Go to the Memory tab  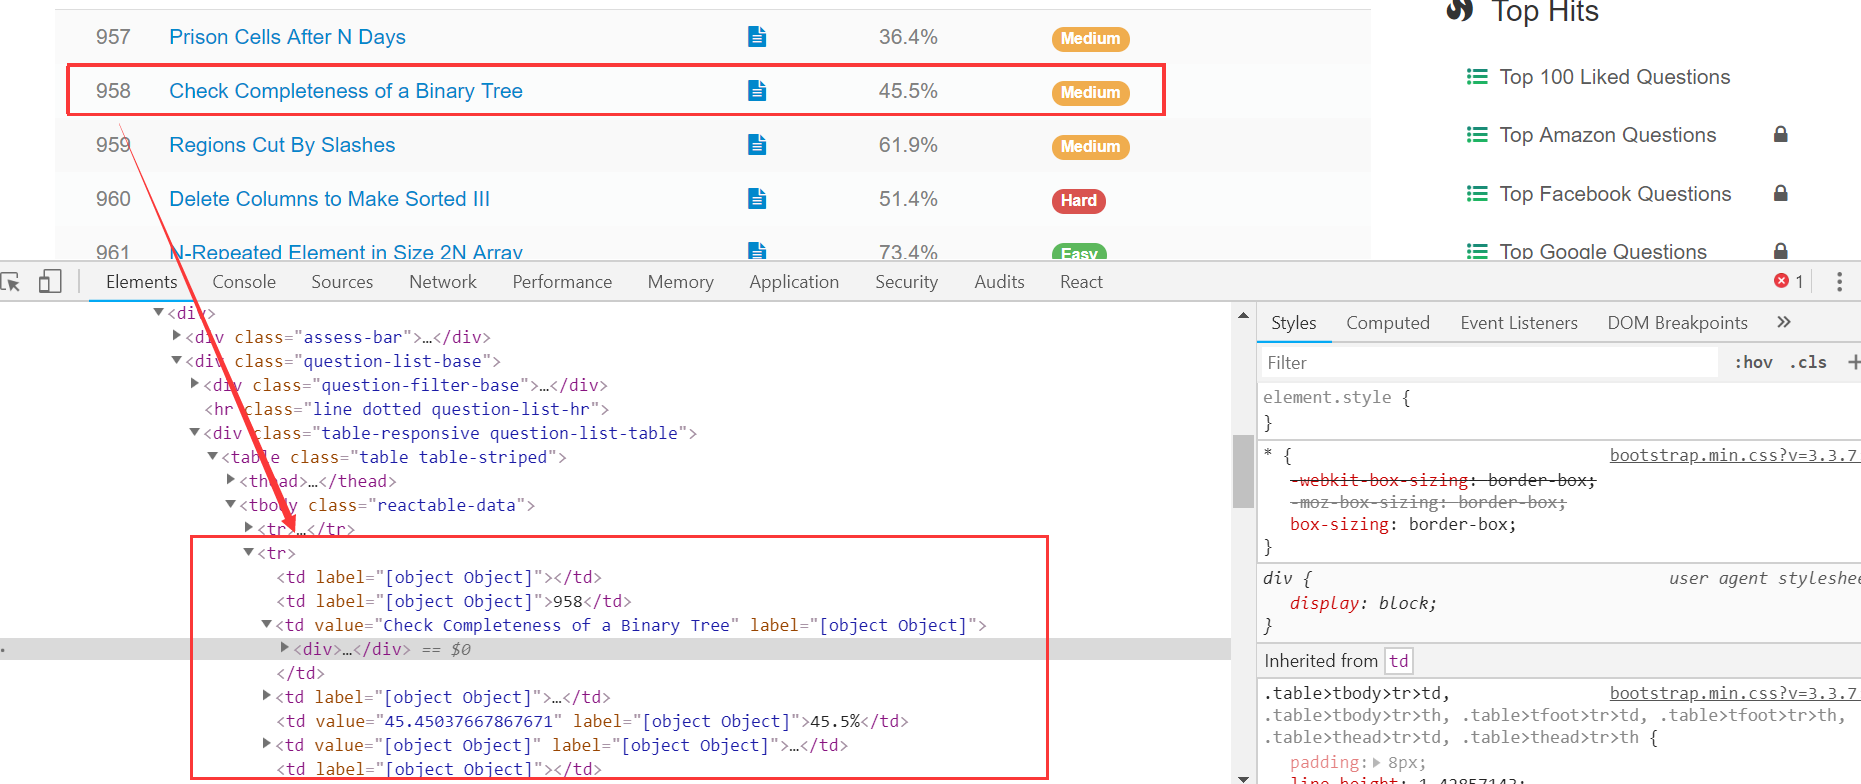click(x=681, y=282)
